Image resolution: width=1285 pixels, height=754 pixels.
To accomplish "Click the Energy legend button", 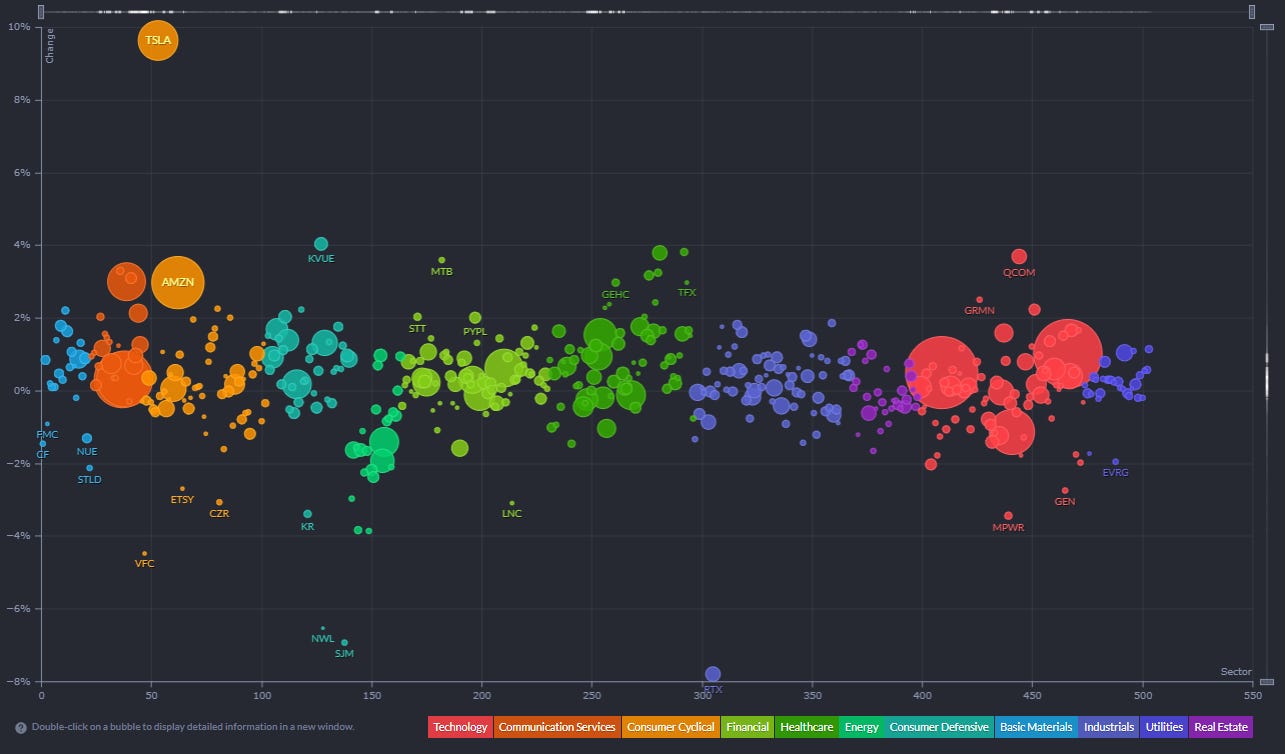I will point(860,727).
